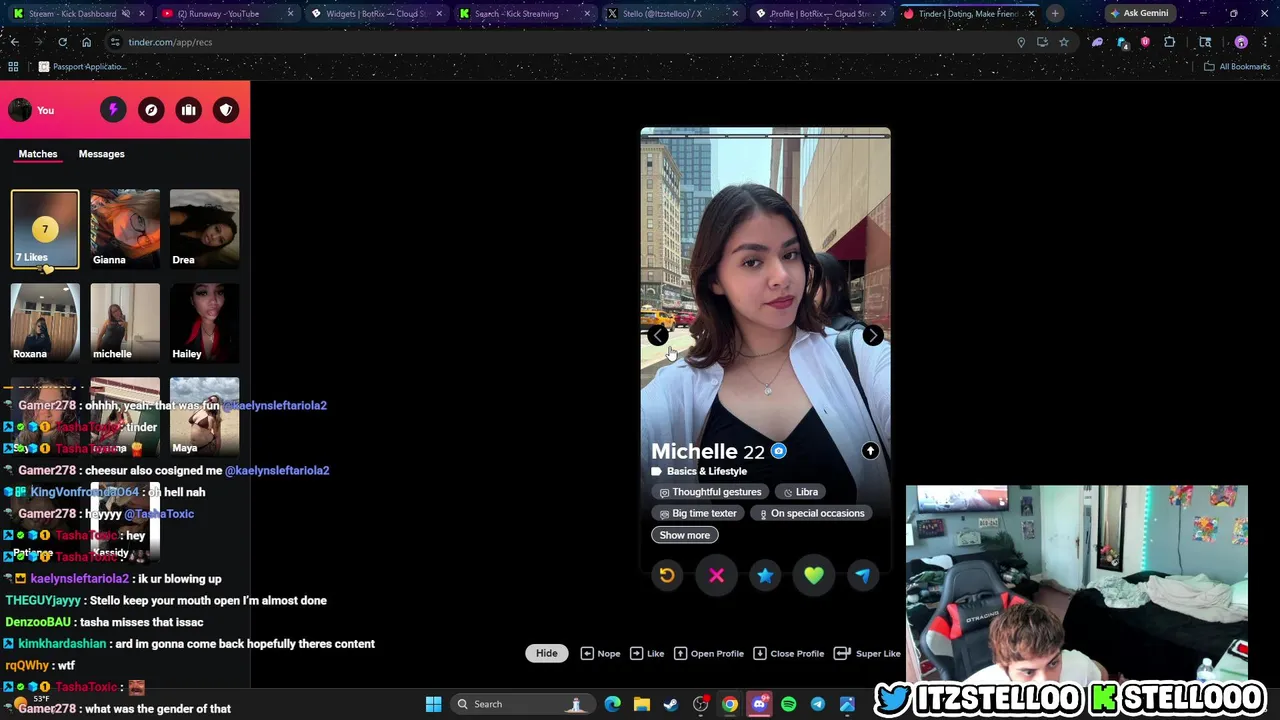Viewport: 1280px width, 720px height.
Task: Click the red shield uBlock extension icon
Action: point(1145,42)
